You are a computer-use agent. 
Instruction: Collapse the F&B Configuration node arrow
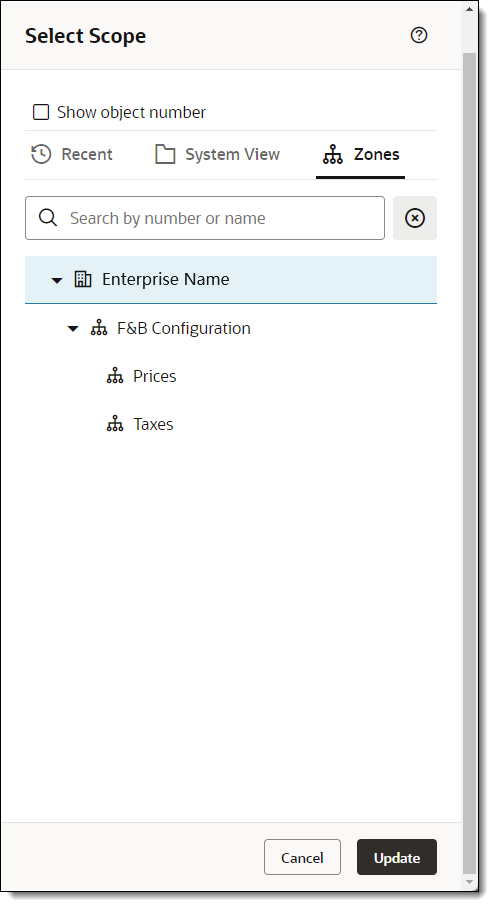coord(73,329)
